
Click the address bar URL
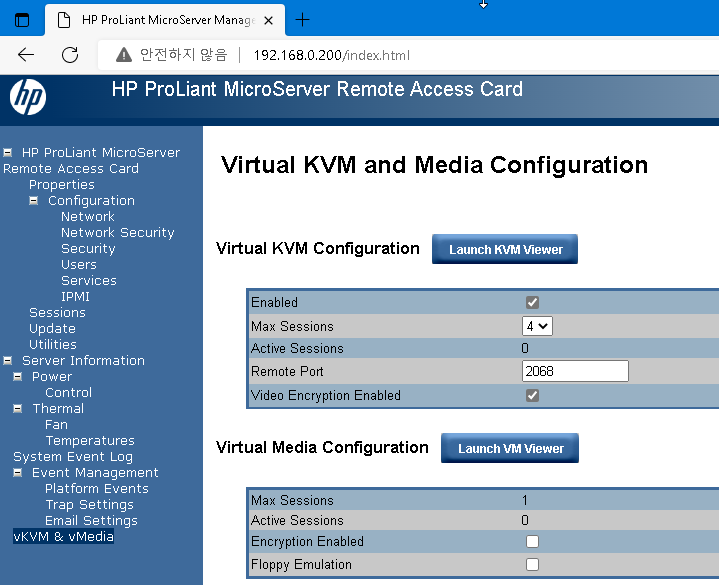coord(332,55)
